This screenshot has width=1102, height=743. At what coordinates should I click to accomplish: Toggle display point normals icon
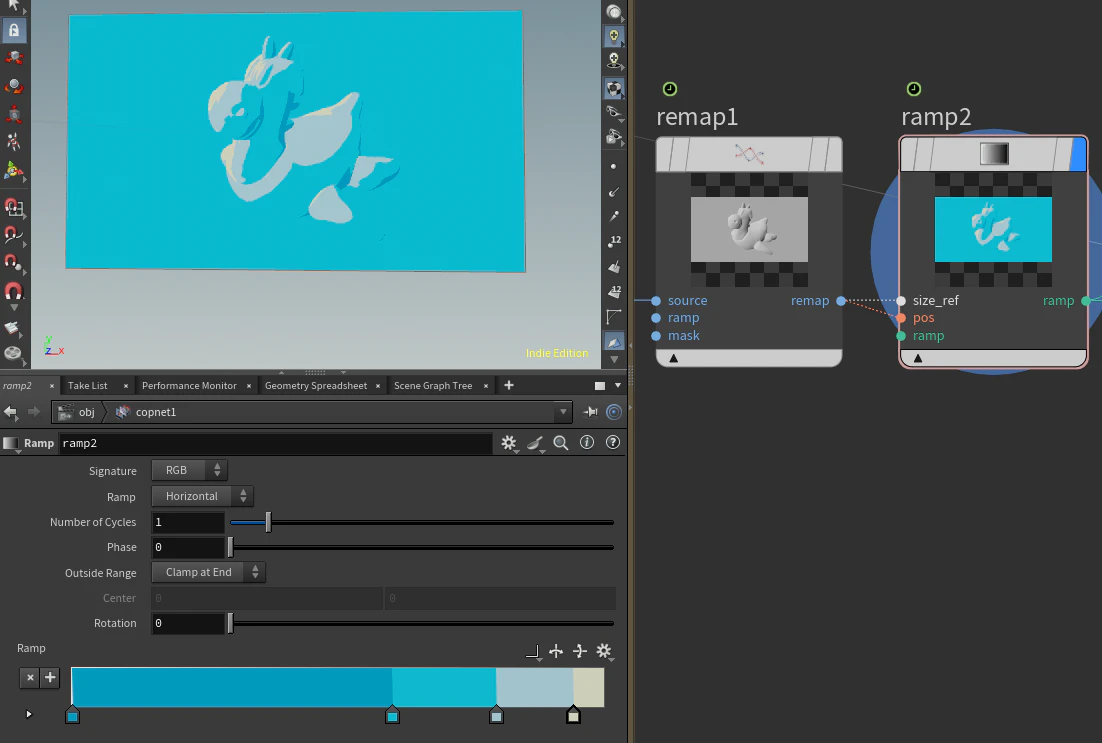point(614,191)
